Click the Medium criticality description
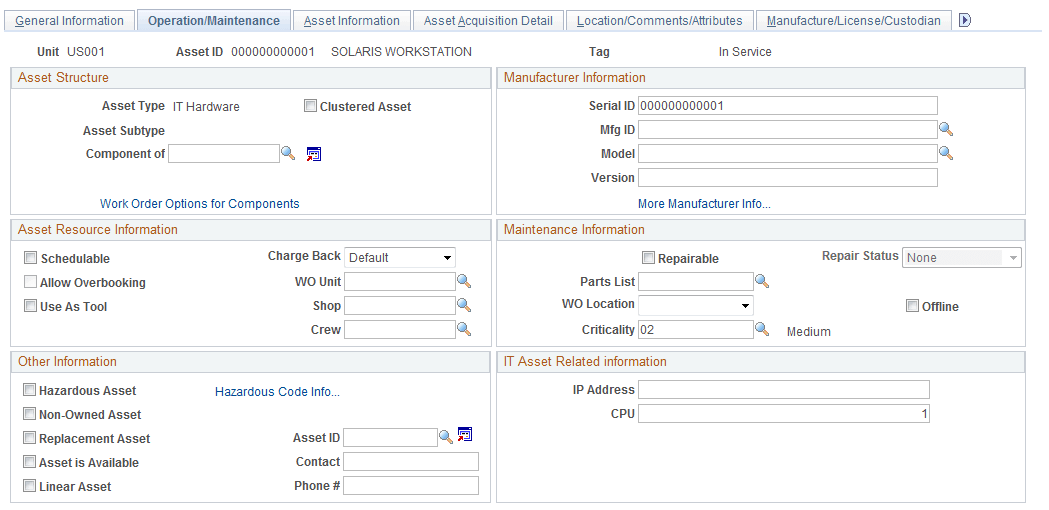Image resolution: width=1049 pixels, height=510 pixels. [809, 331]
